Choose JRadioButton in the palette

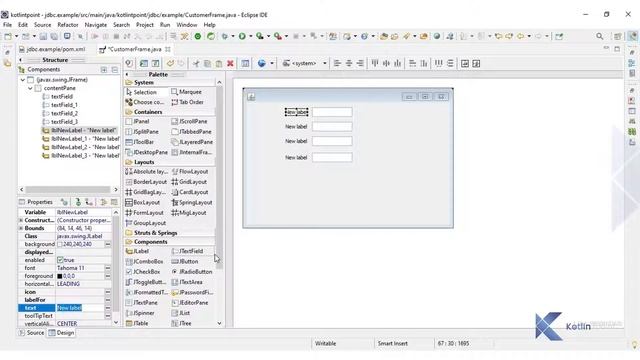point(192,271)
